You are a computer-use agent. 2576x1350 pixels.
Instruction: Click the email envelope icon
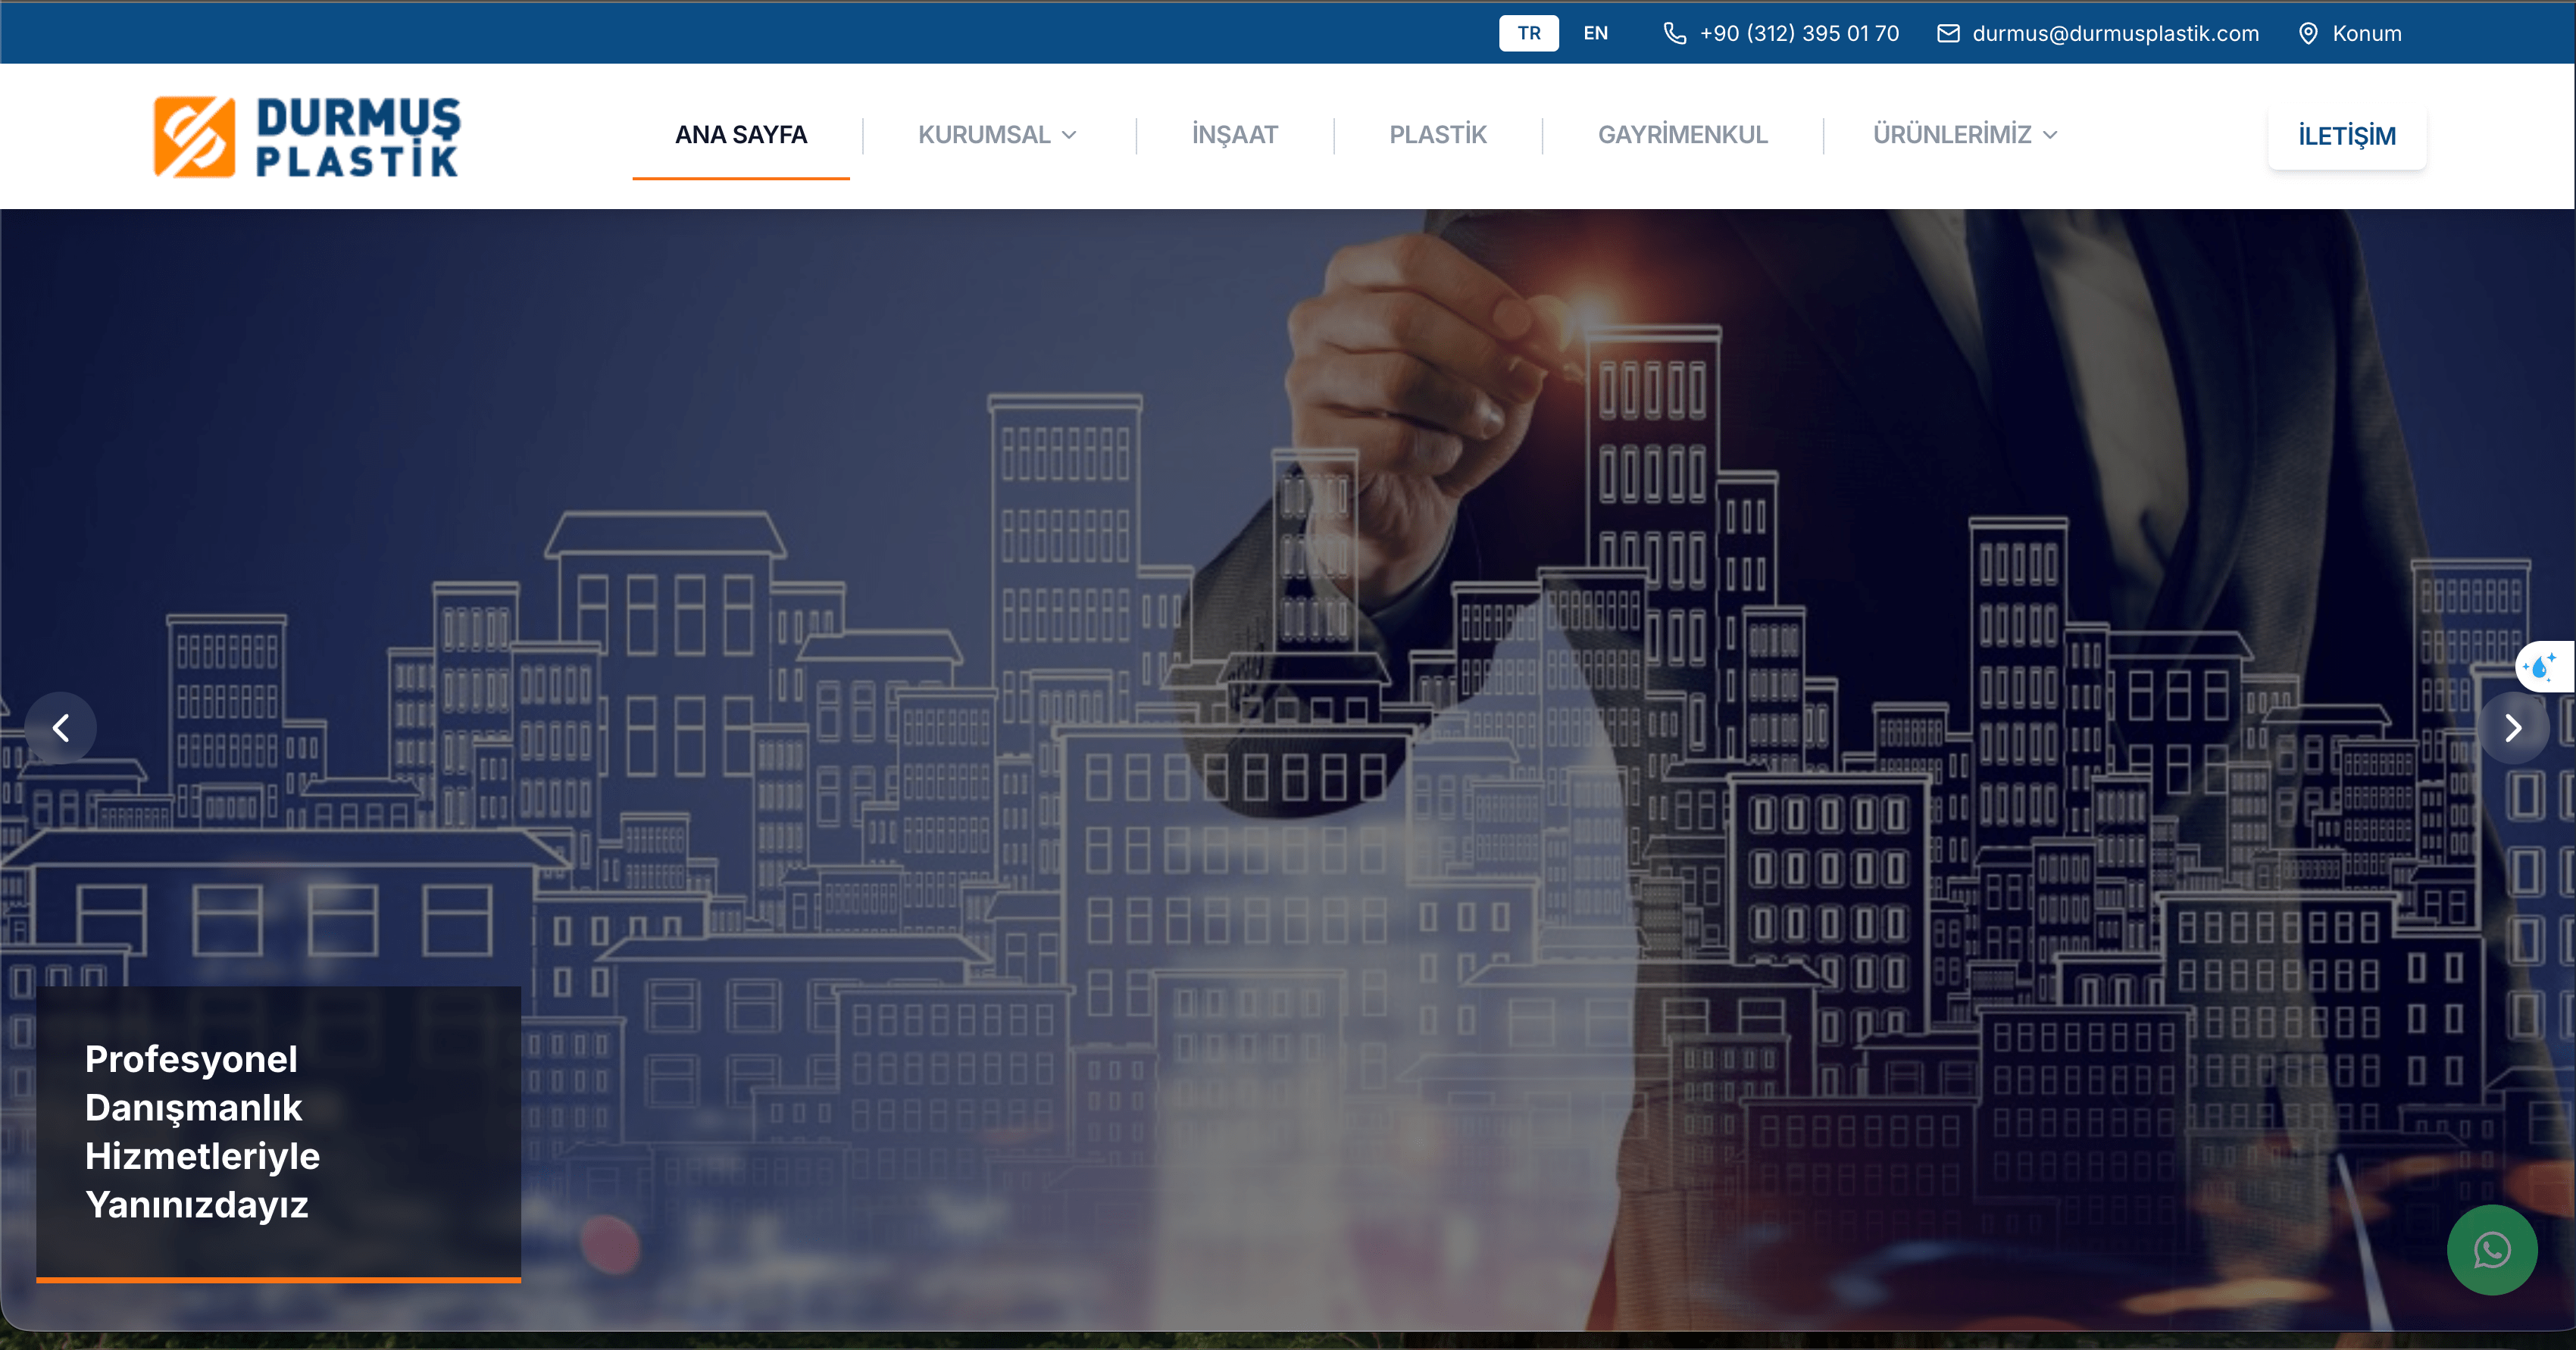tap(1948, 33)
